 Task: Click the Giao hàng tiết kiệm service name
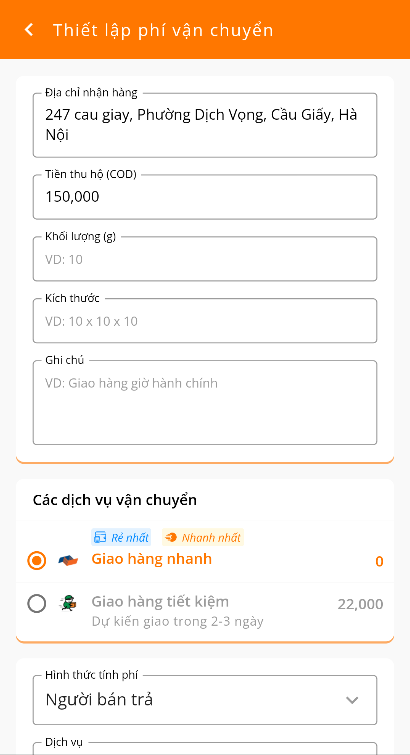(x=160, y=601)
